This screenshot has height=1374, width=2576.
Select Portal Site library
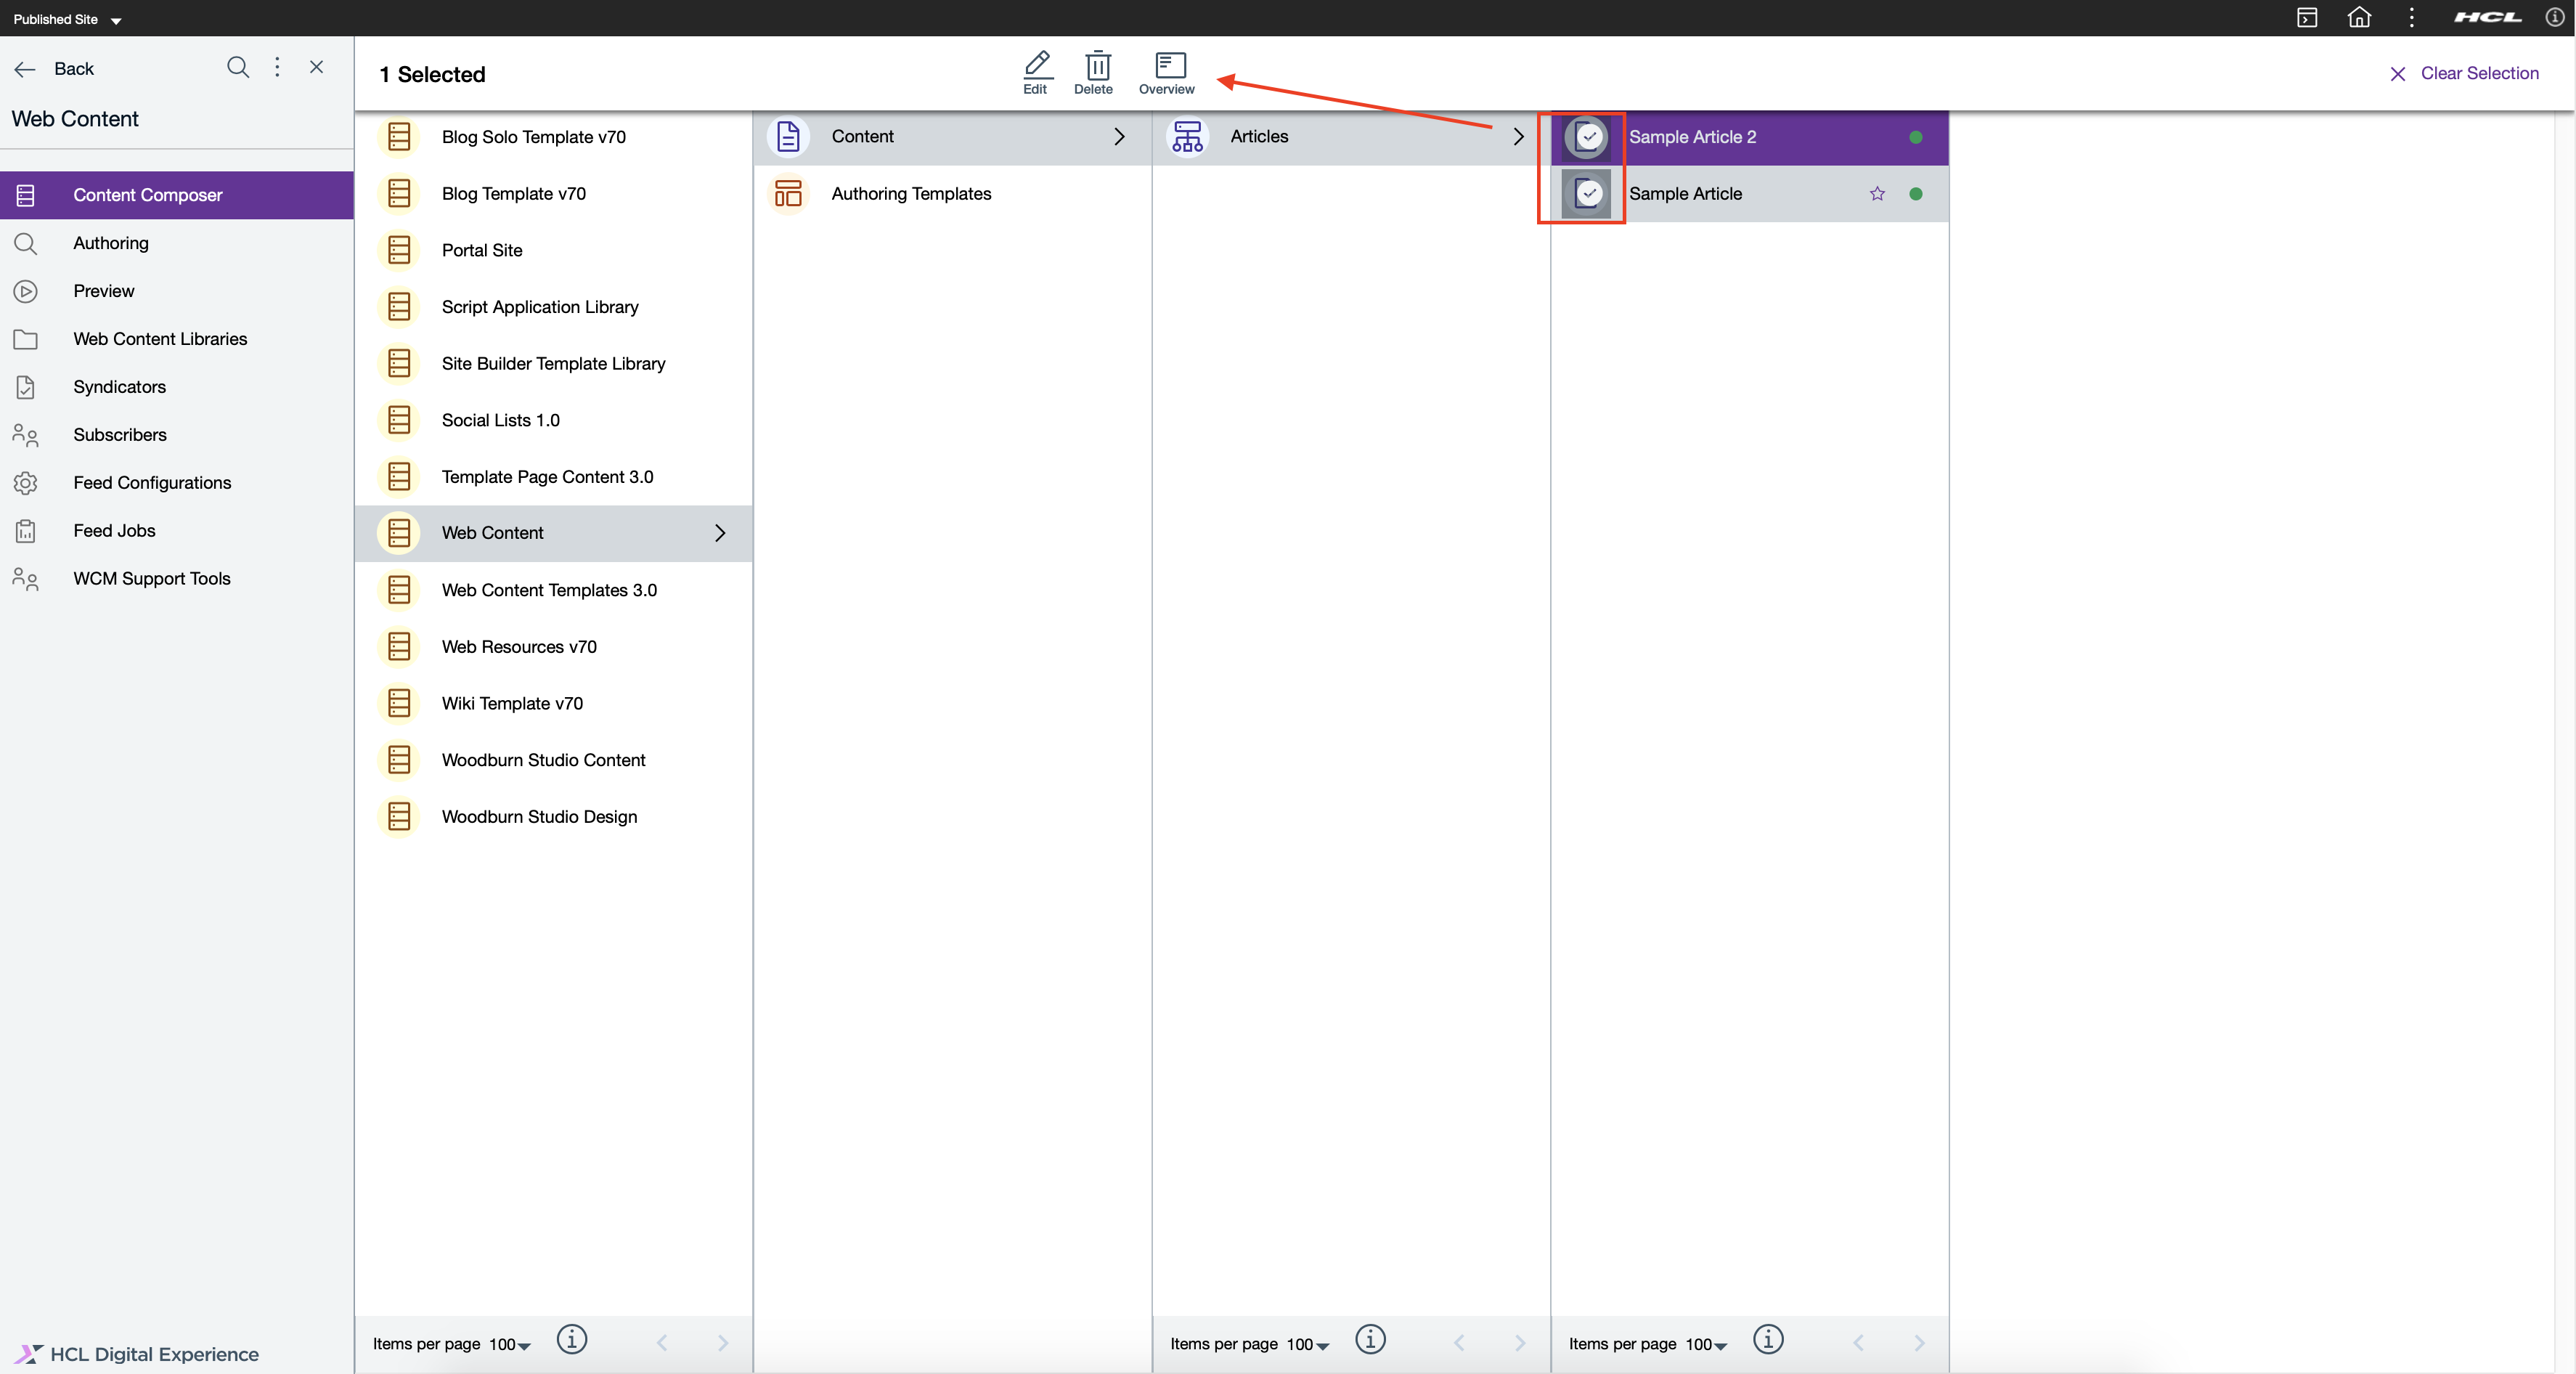tap(554, 250)
